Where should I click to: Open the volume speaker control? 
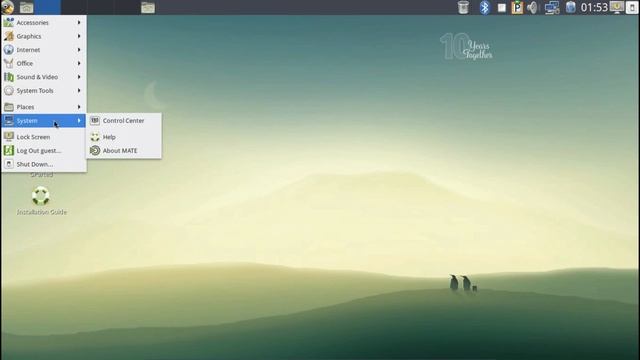[532, 7]
